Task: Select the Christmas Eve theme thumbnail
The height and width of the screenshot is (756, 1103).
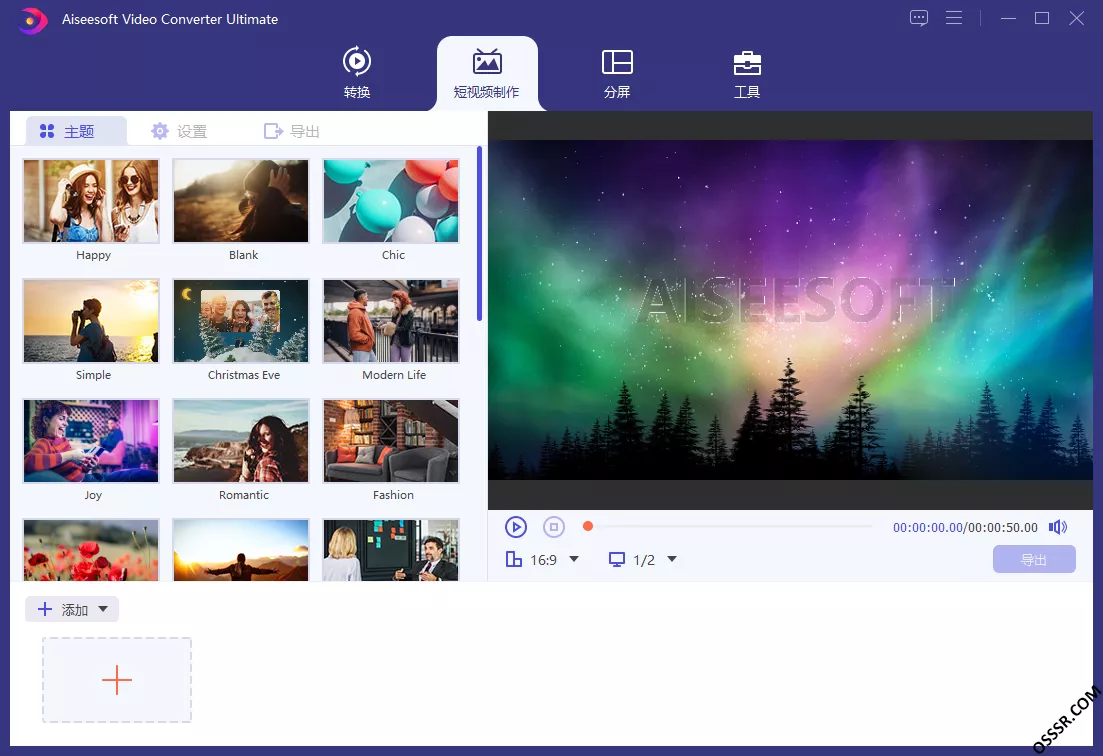Action: (x=241, y=321)
